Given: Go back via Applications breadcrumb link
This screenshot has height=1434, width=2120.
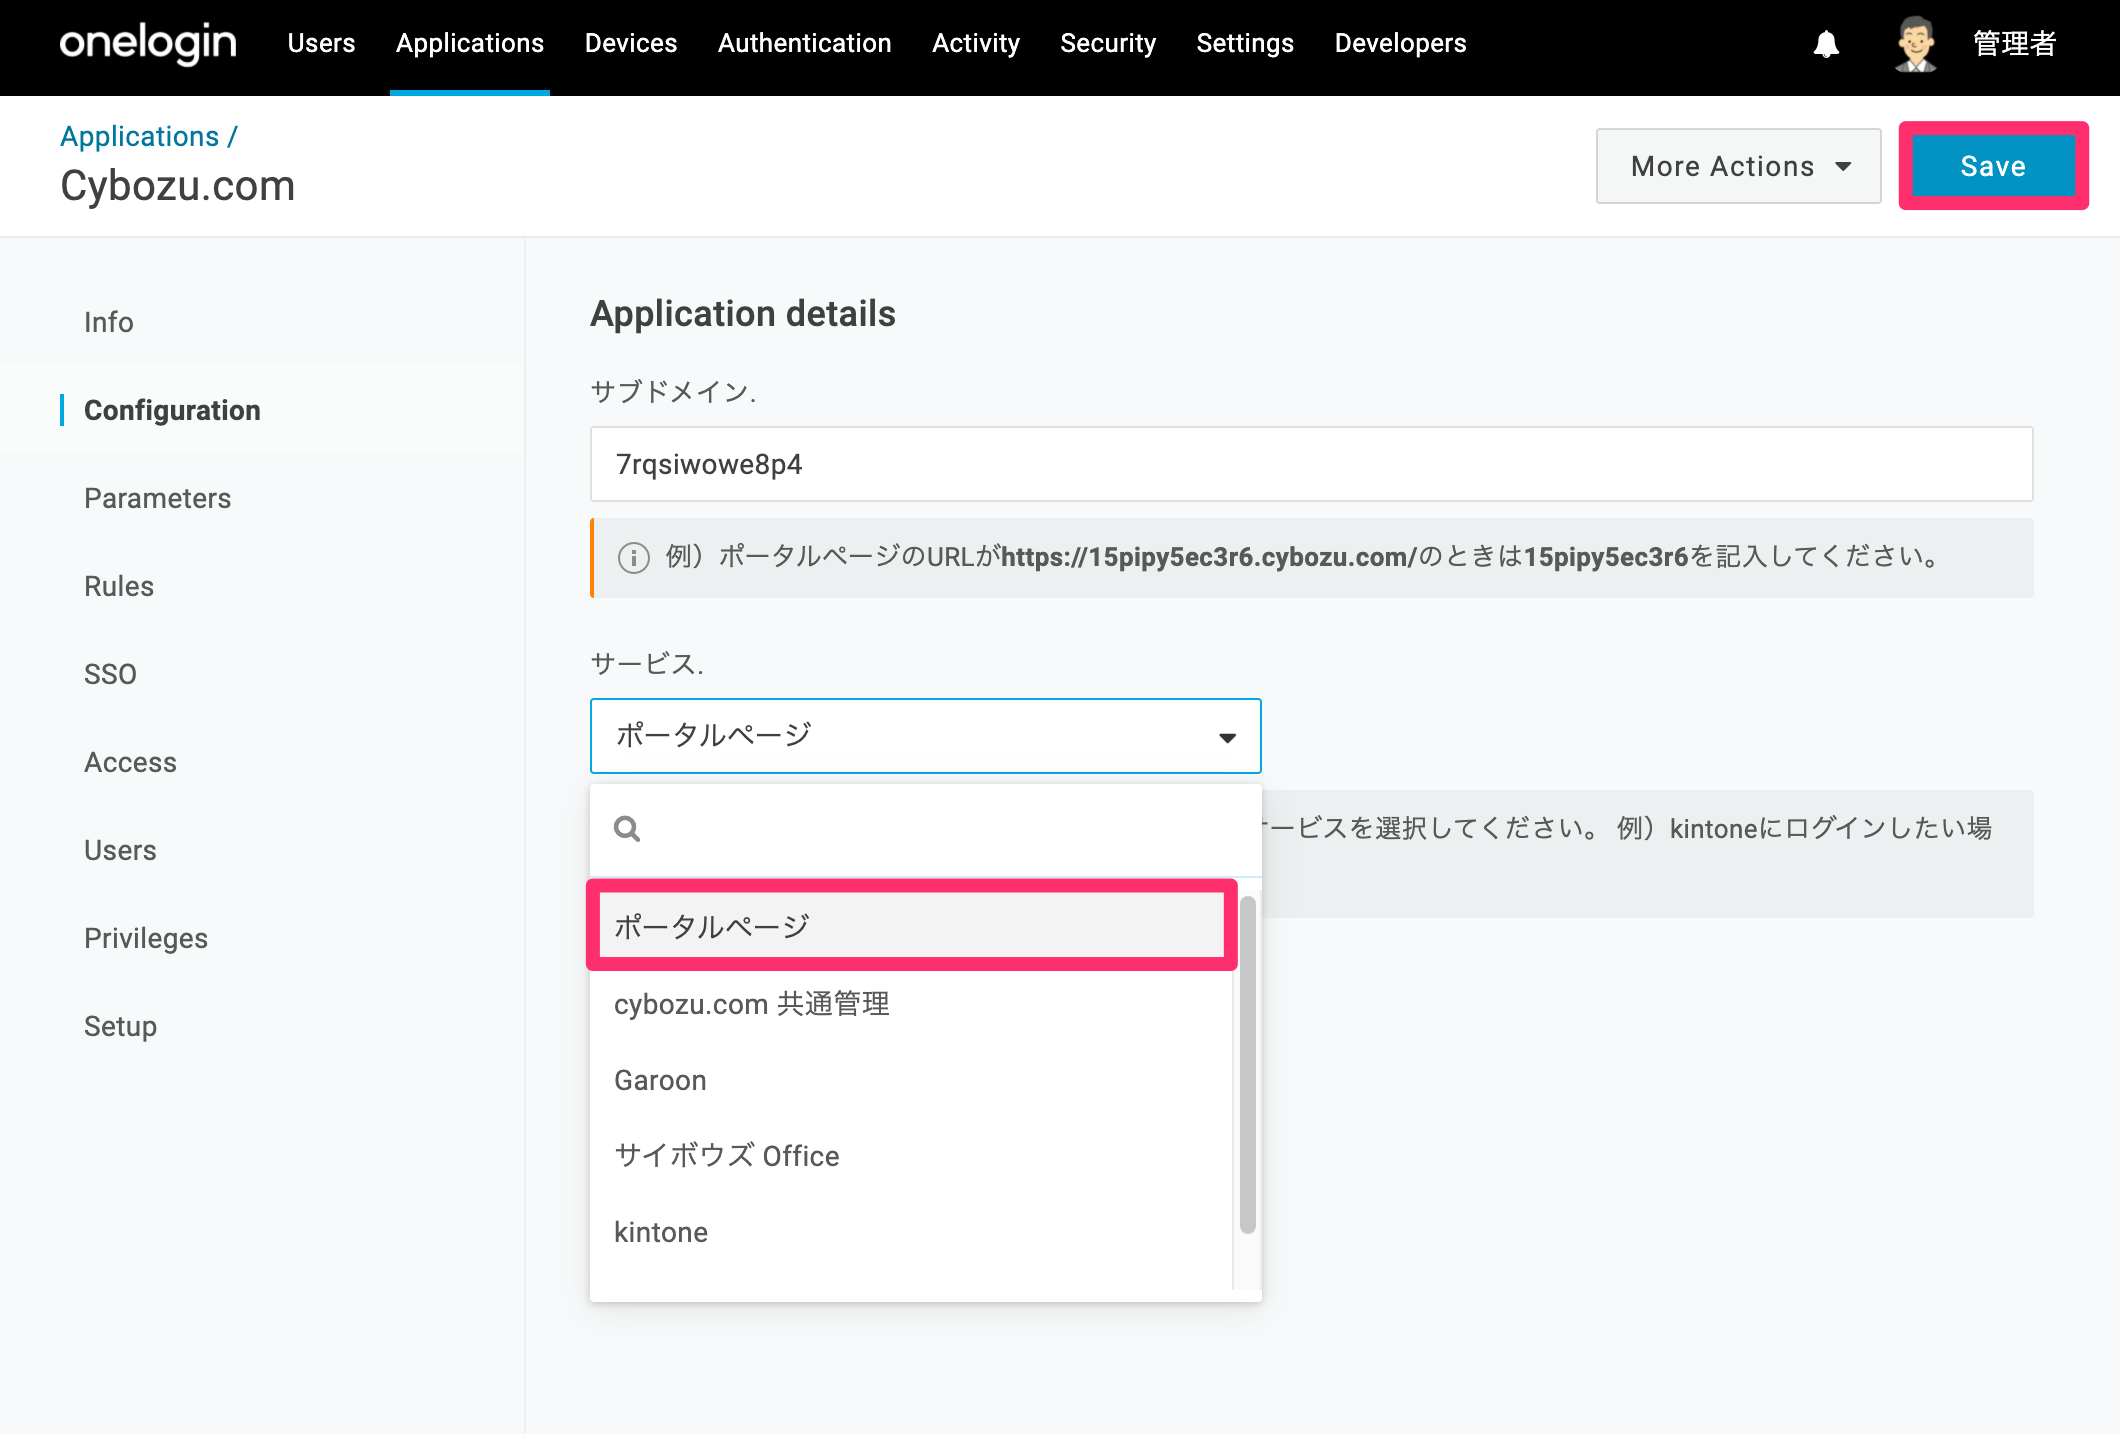Looking at the screenshot, I should point(140,136).
